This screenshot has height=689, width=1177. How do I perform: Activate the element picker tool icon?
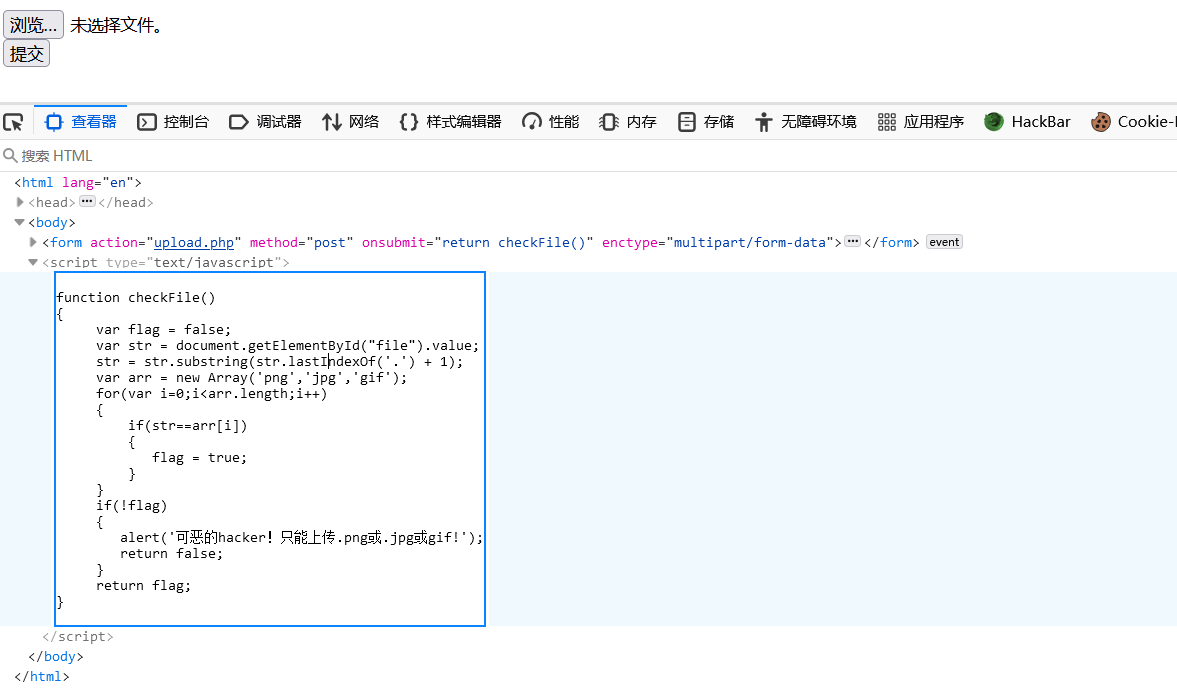[13, 122]
